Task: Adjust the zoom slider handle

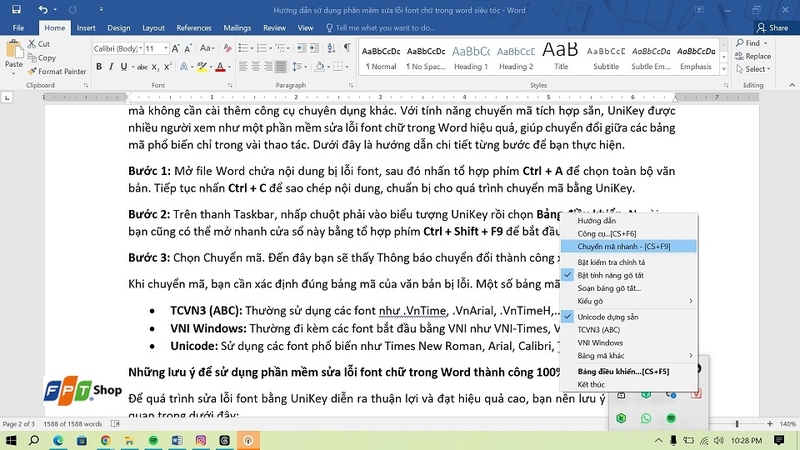Action: coord(737,423)
